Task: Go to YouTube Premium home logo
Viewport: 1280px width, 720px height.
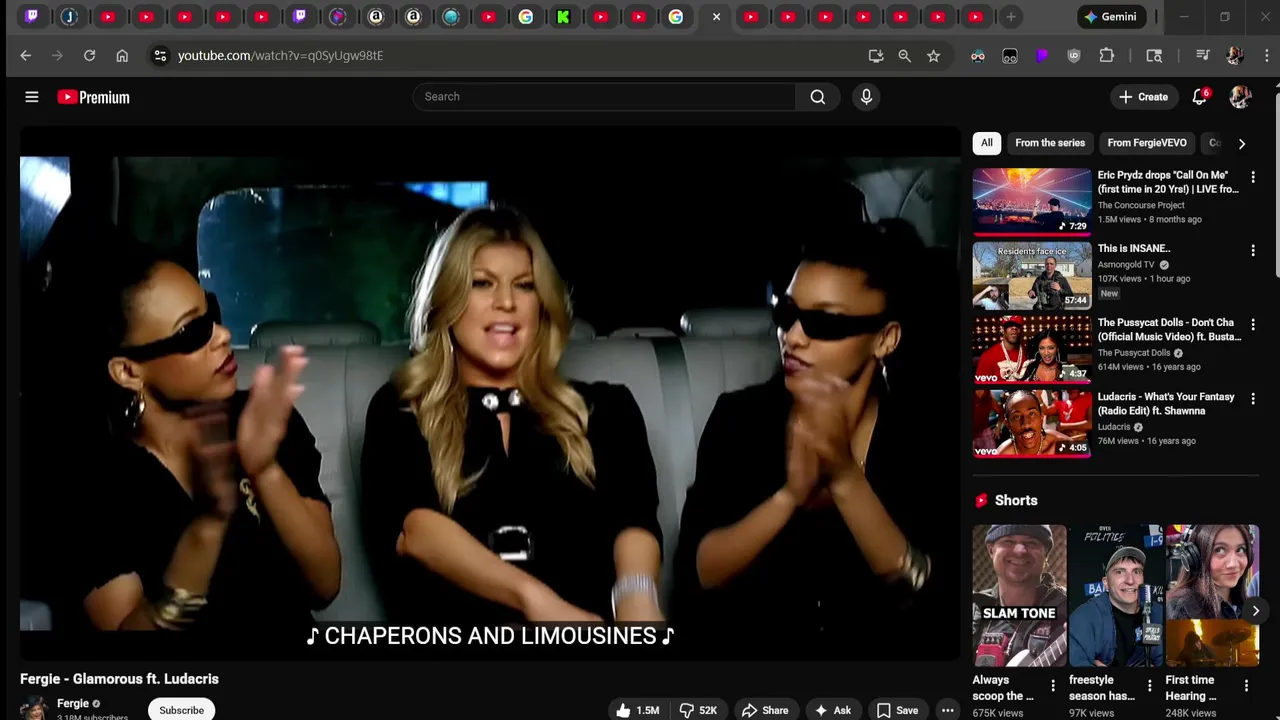Action: tap(93, 97)
